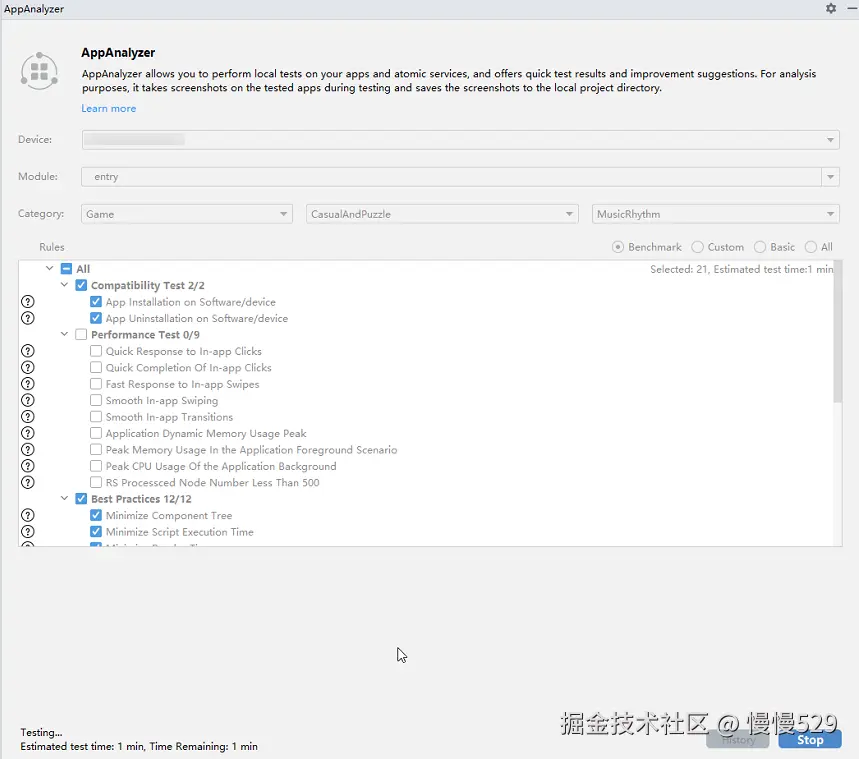
Task: Enable Smooth In-app Swiping rule
Action: pyautogui.click(x=96, y=400)
